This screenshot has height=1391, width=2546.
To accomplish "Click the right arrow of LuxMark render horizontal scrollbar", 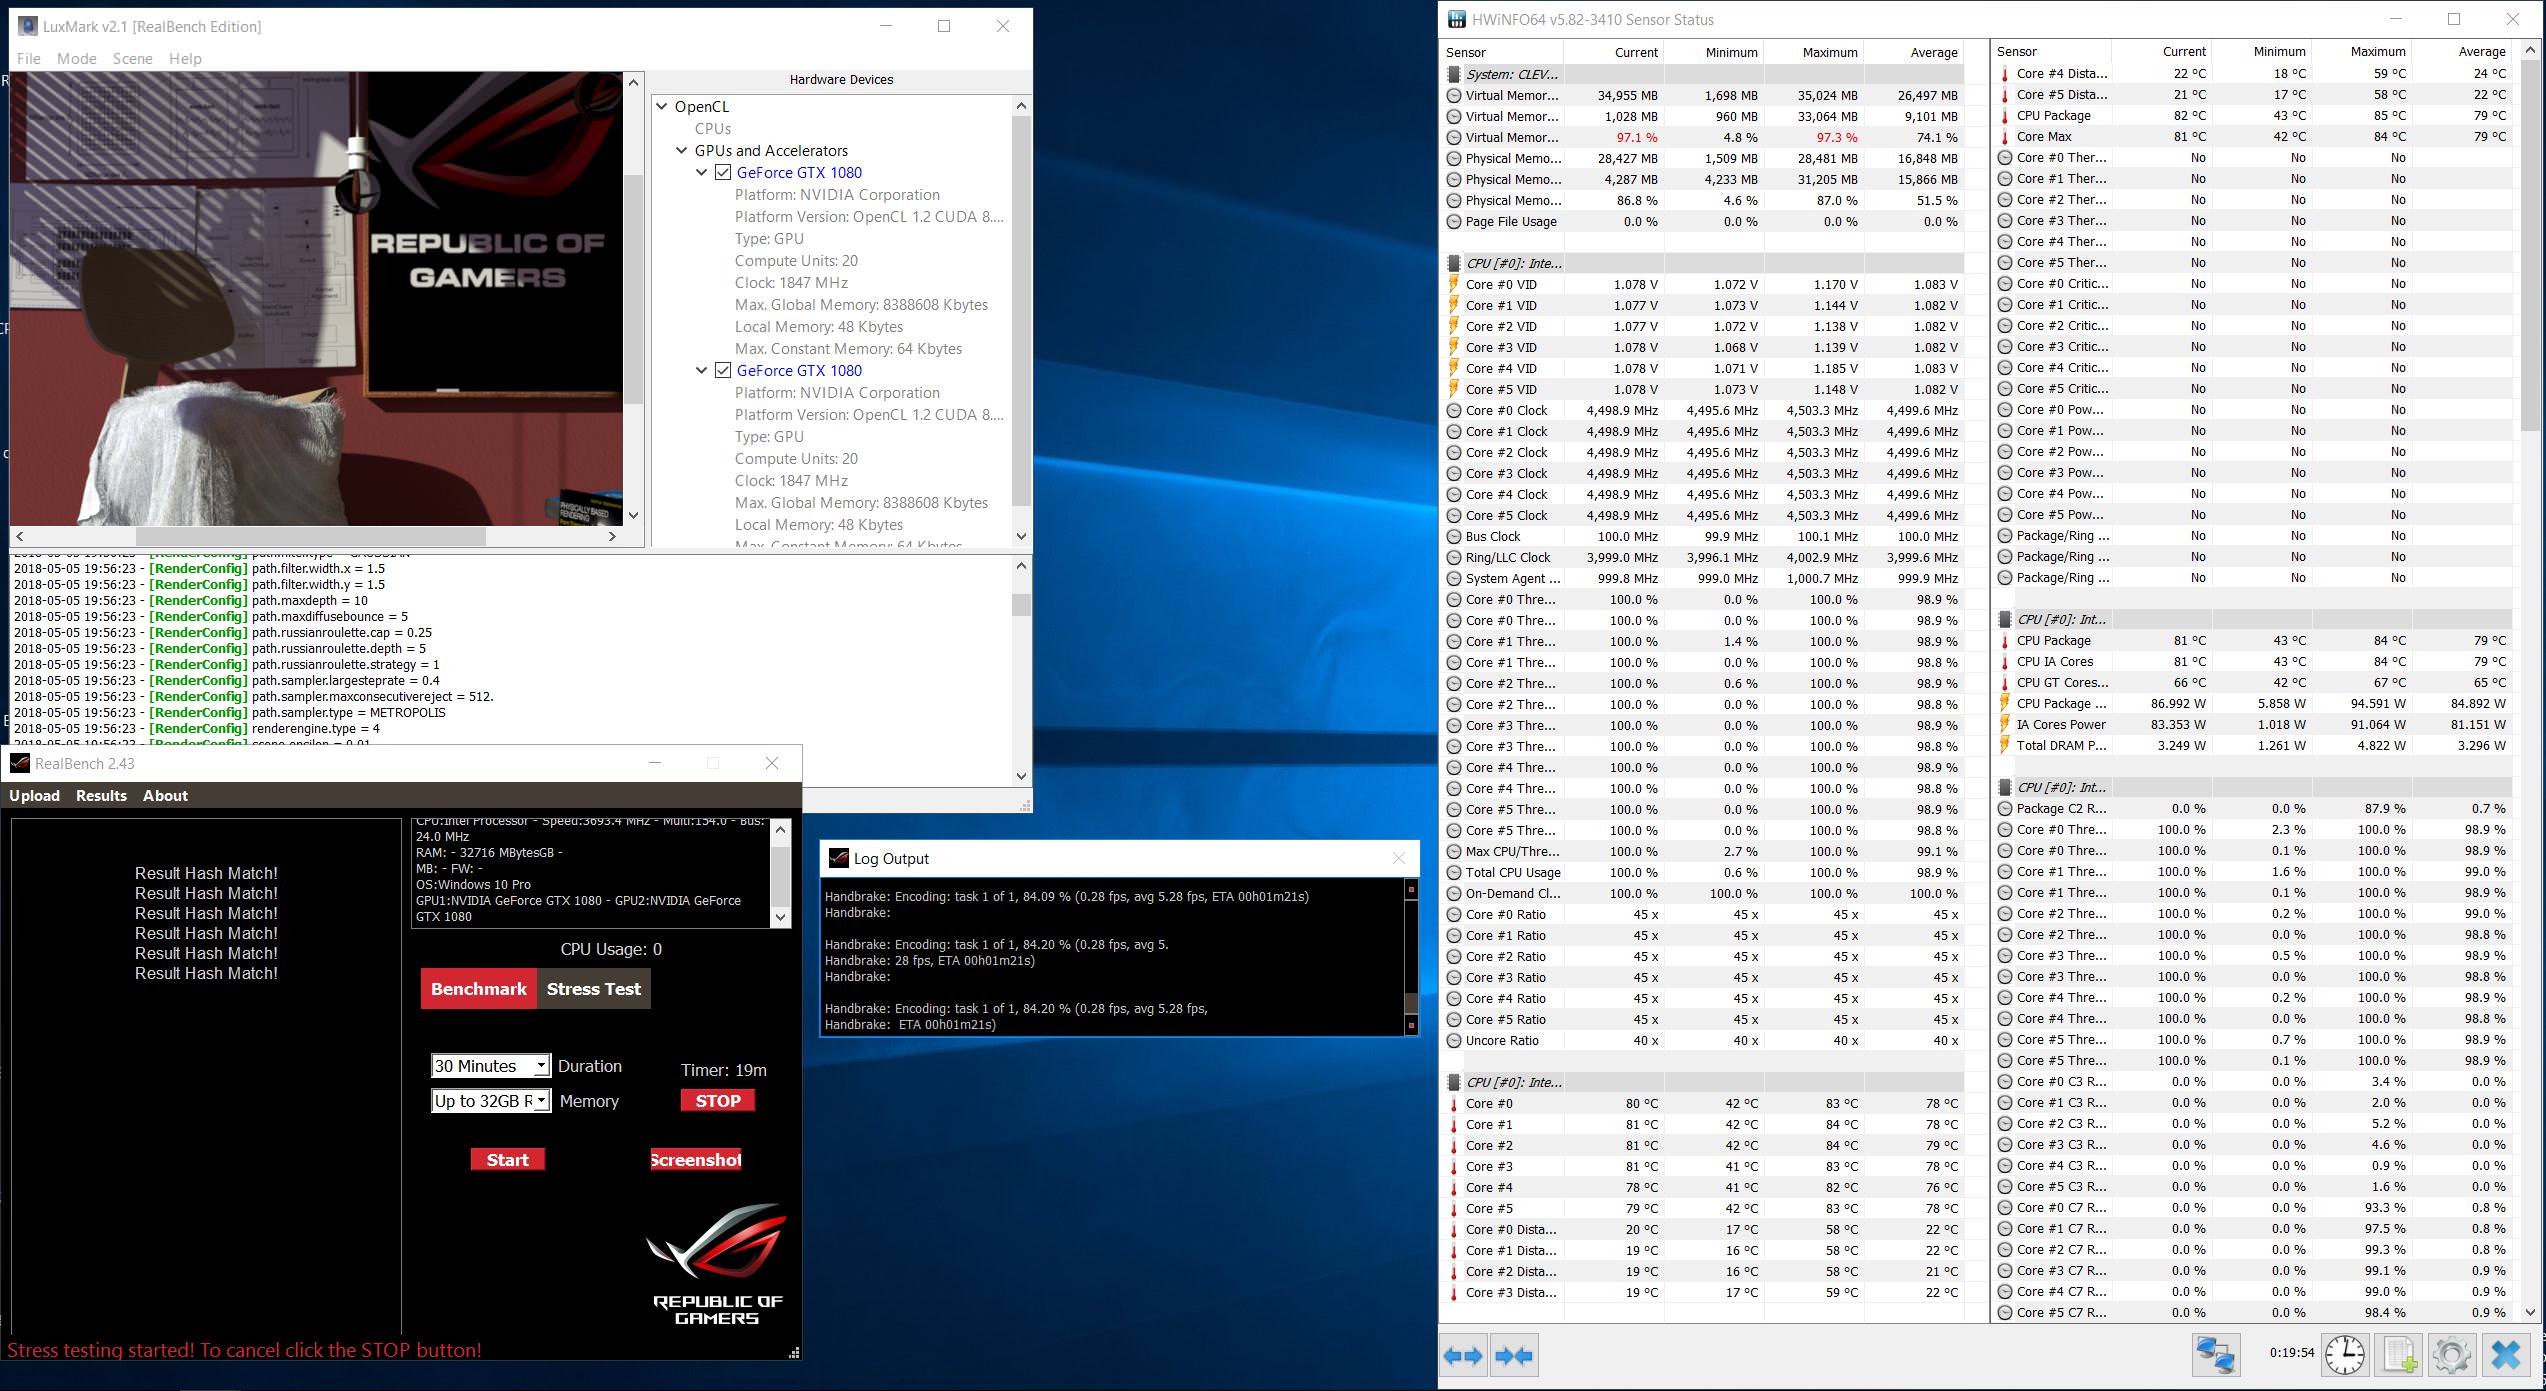I will pos(612,536).
